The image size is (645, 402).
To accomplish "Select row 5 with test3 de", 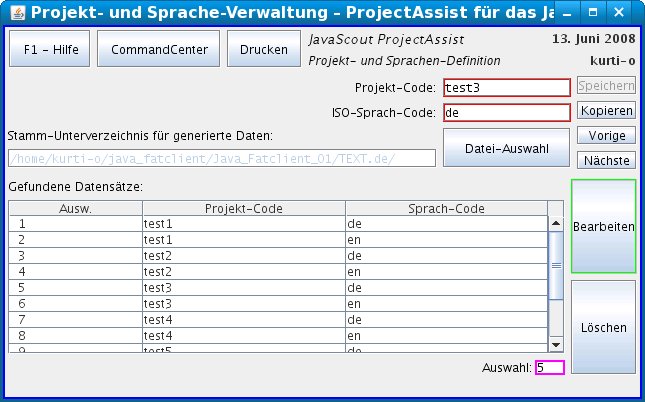I will coord(243,288).
